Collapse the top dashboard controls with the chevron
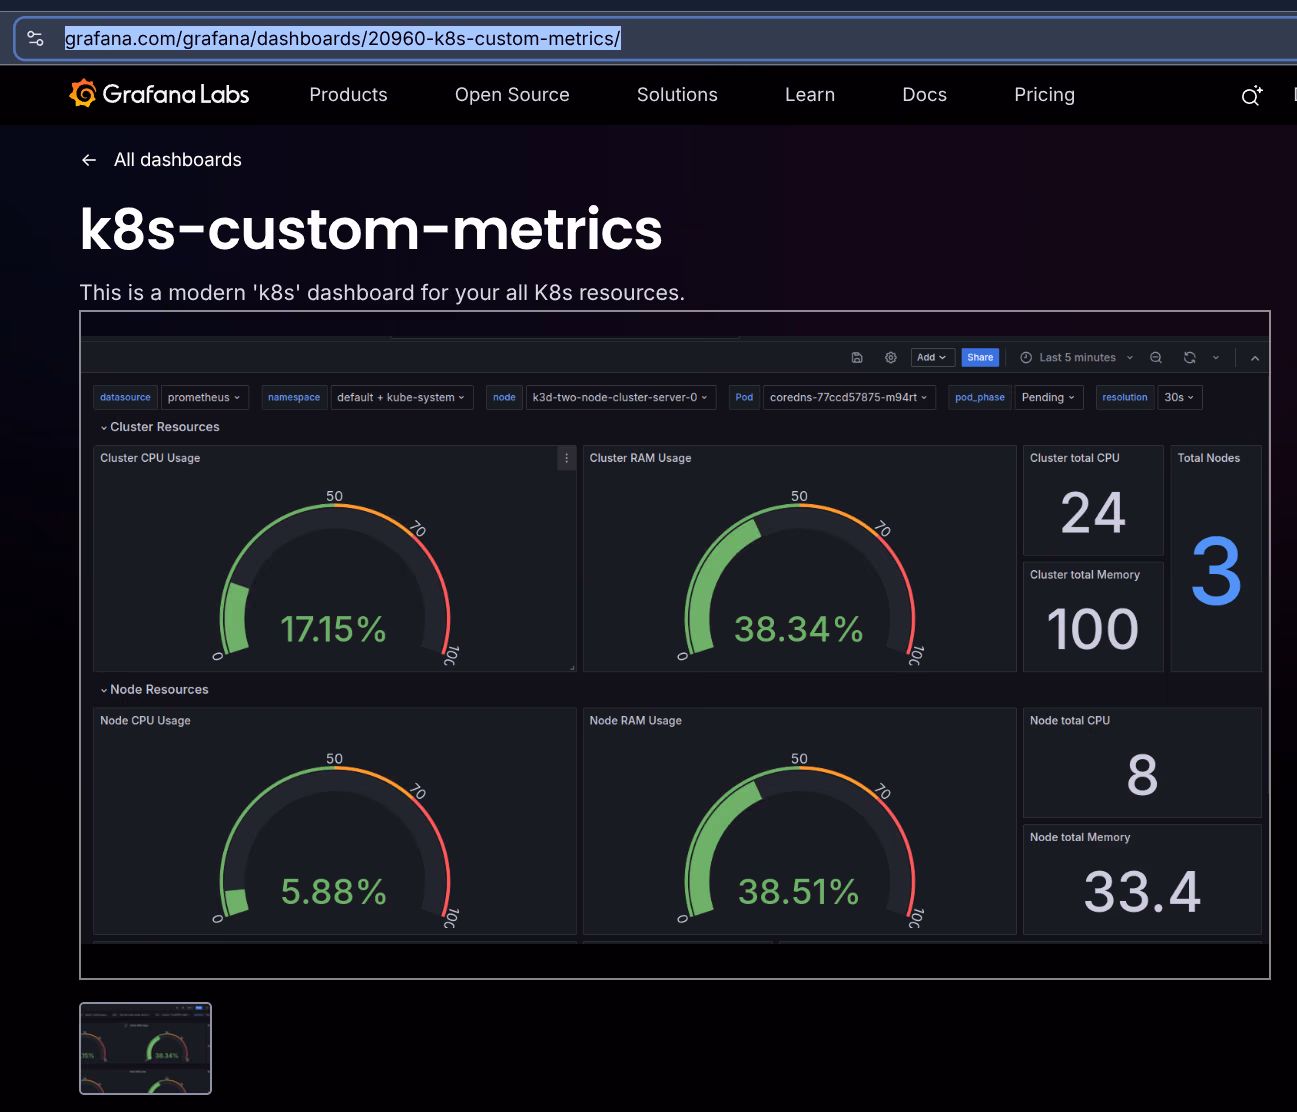The image size is (1297, 1112). (1255, 357)
